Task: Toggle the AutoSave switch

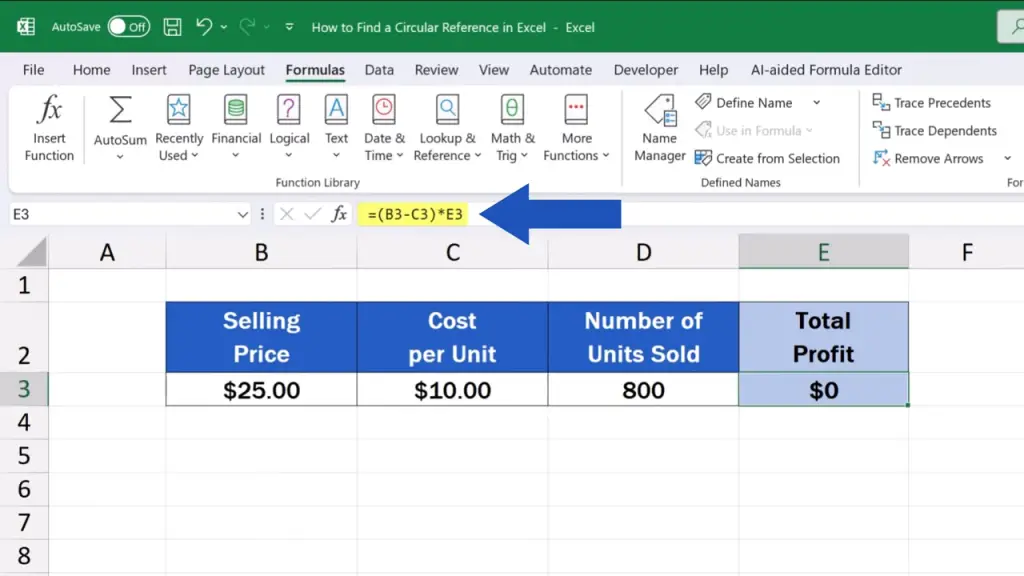Action: [128, 27]
